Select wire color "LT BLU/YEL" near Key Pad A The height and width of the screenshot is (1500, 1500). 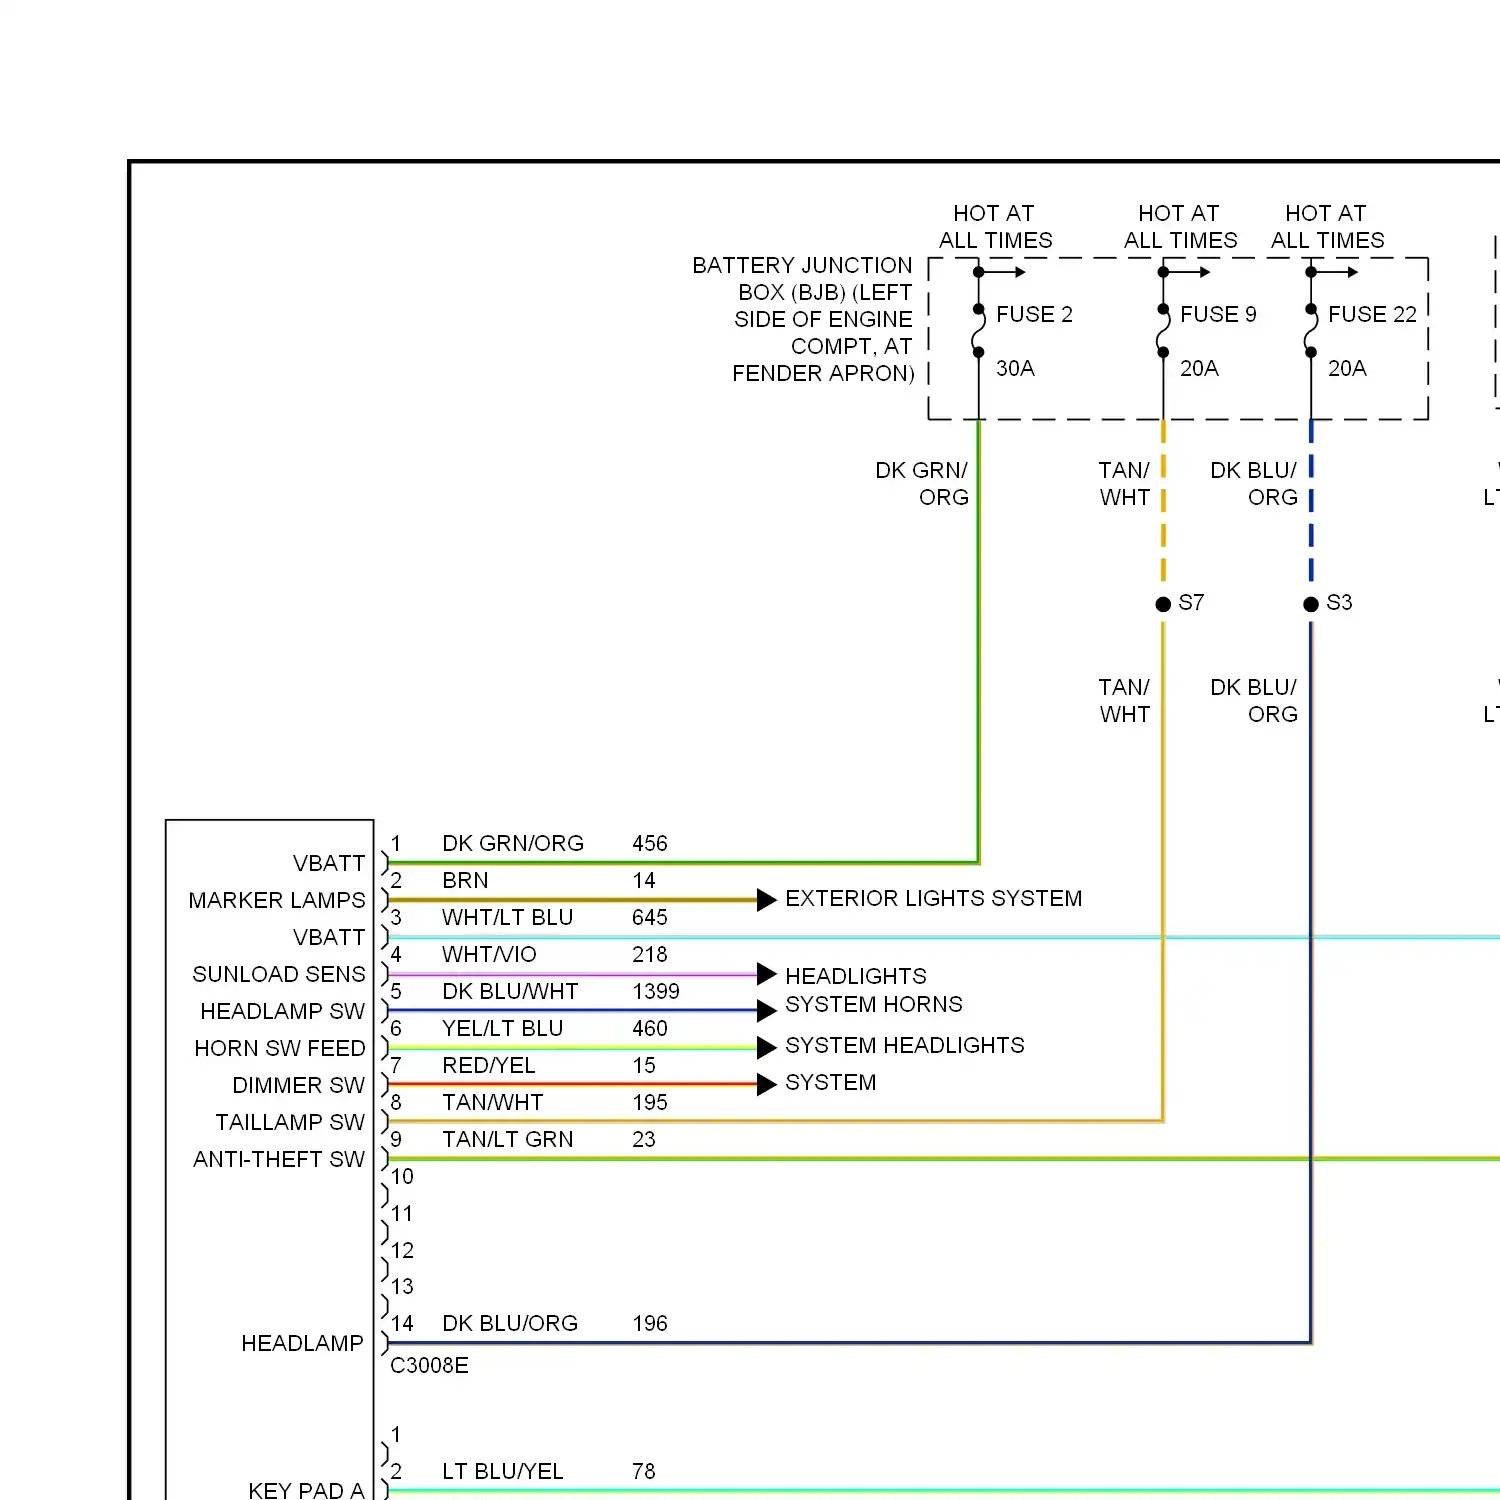pyautogui.click(x=503, y=1471)
